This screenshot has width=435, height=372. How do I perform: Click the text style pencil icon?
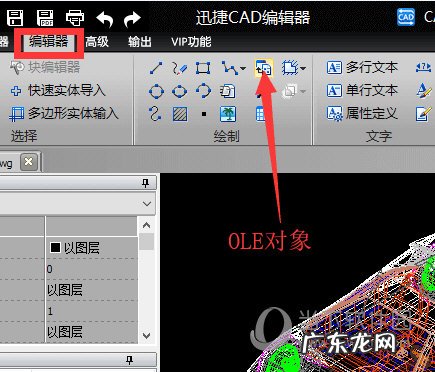(423, 91)
